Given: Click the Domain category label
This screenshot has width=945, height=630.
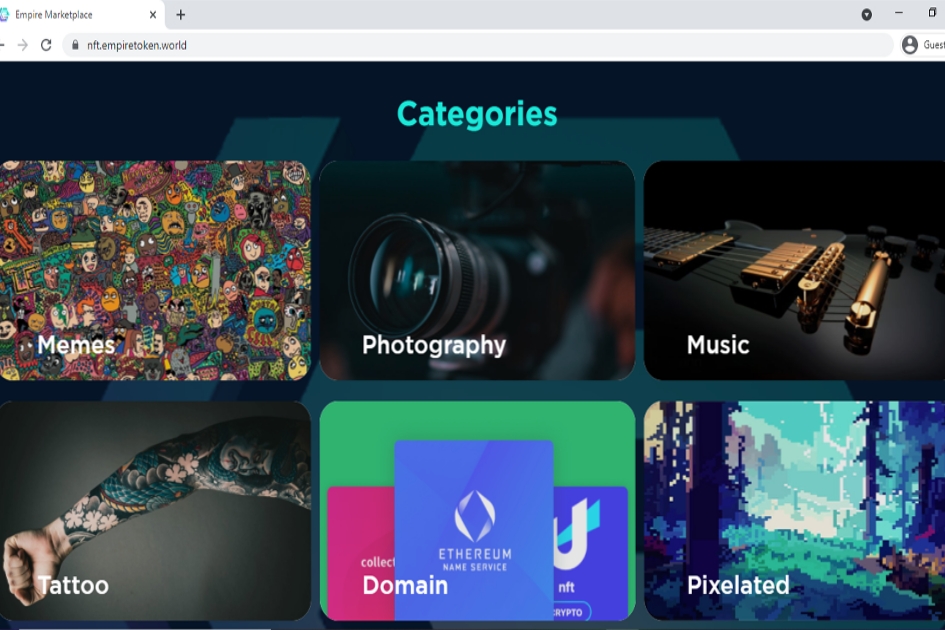Looking at the screenshot, I should [x=404, y=585].
